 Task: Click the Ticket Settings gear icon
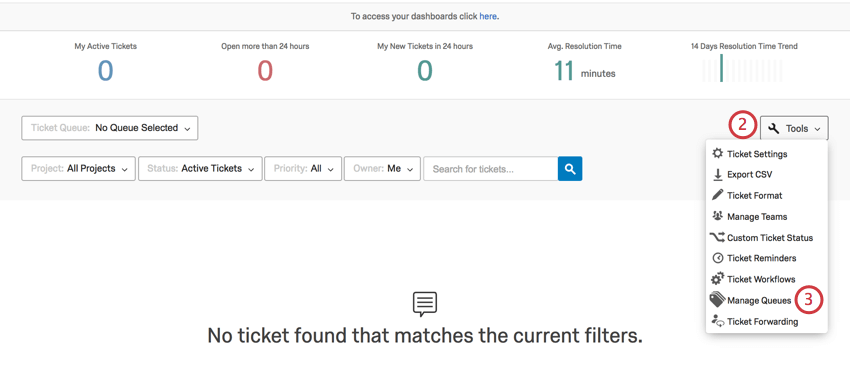718,153
